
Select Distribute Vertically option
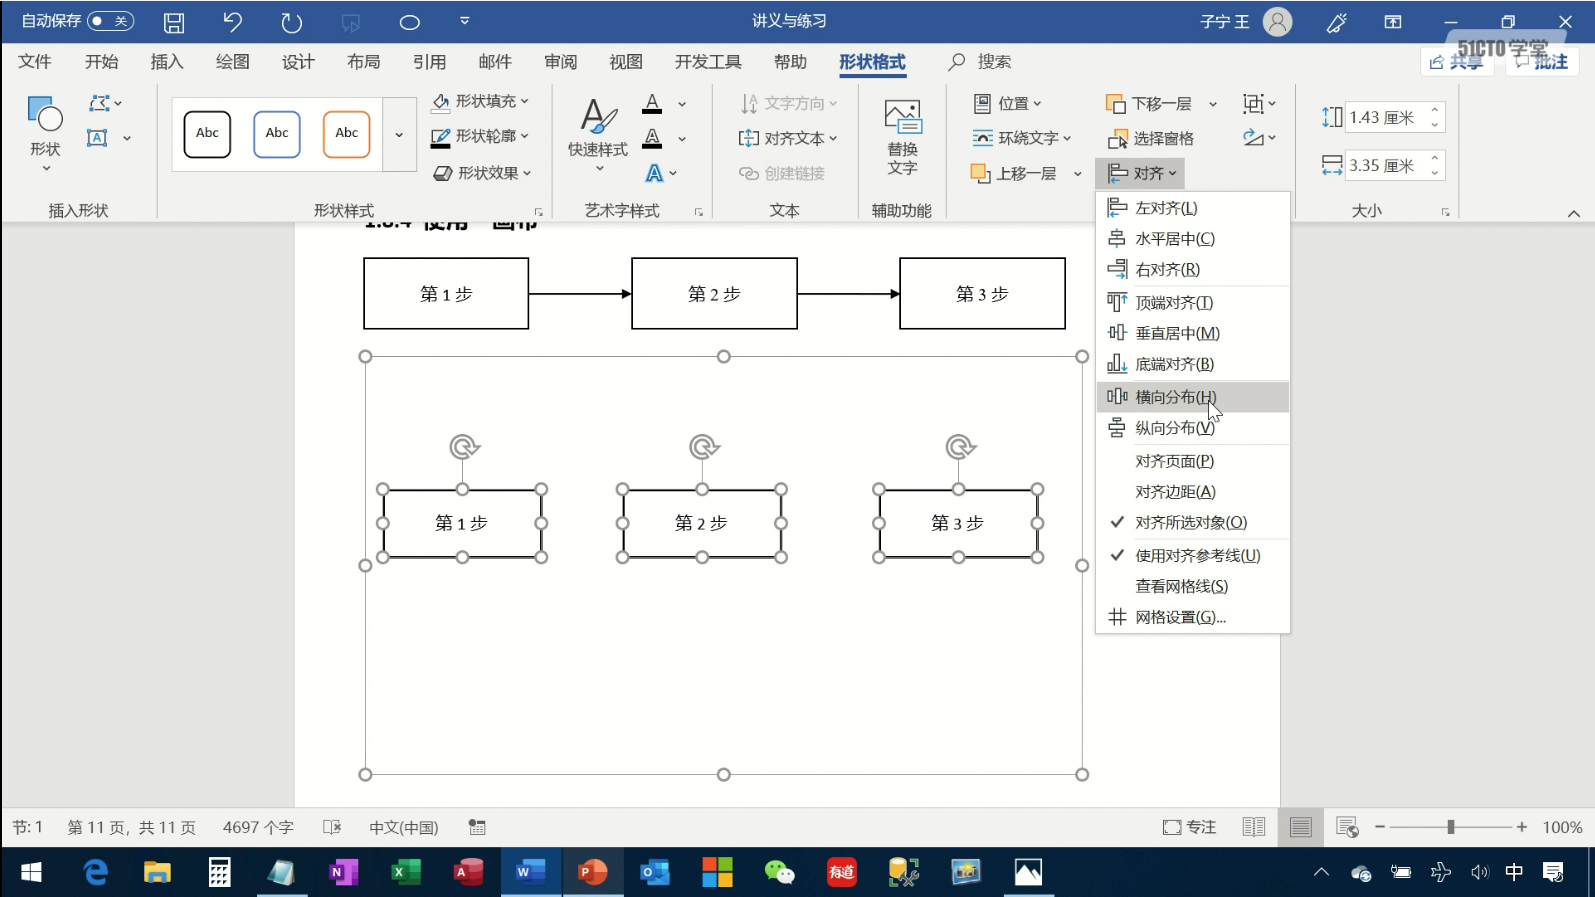[1193, 428]
